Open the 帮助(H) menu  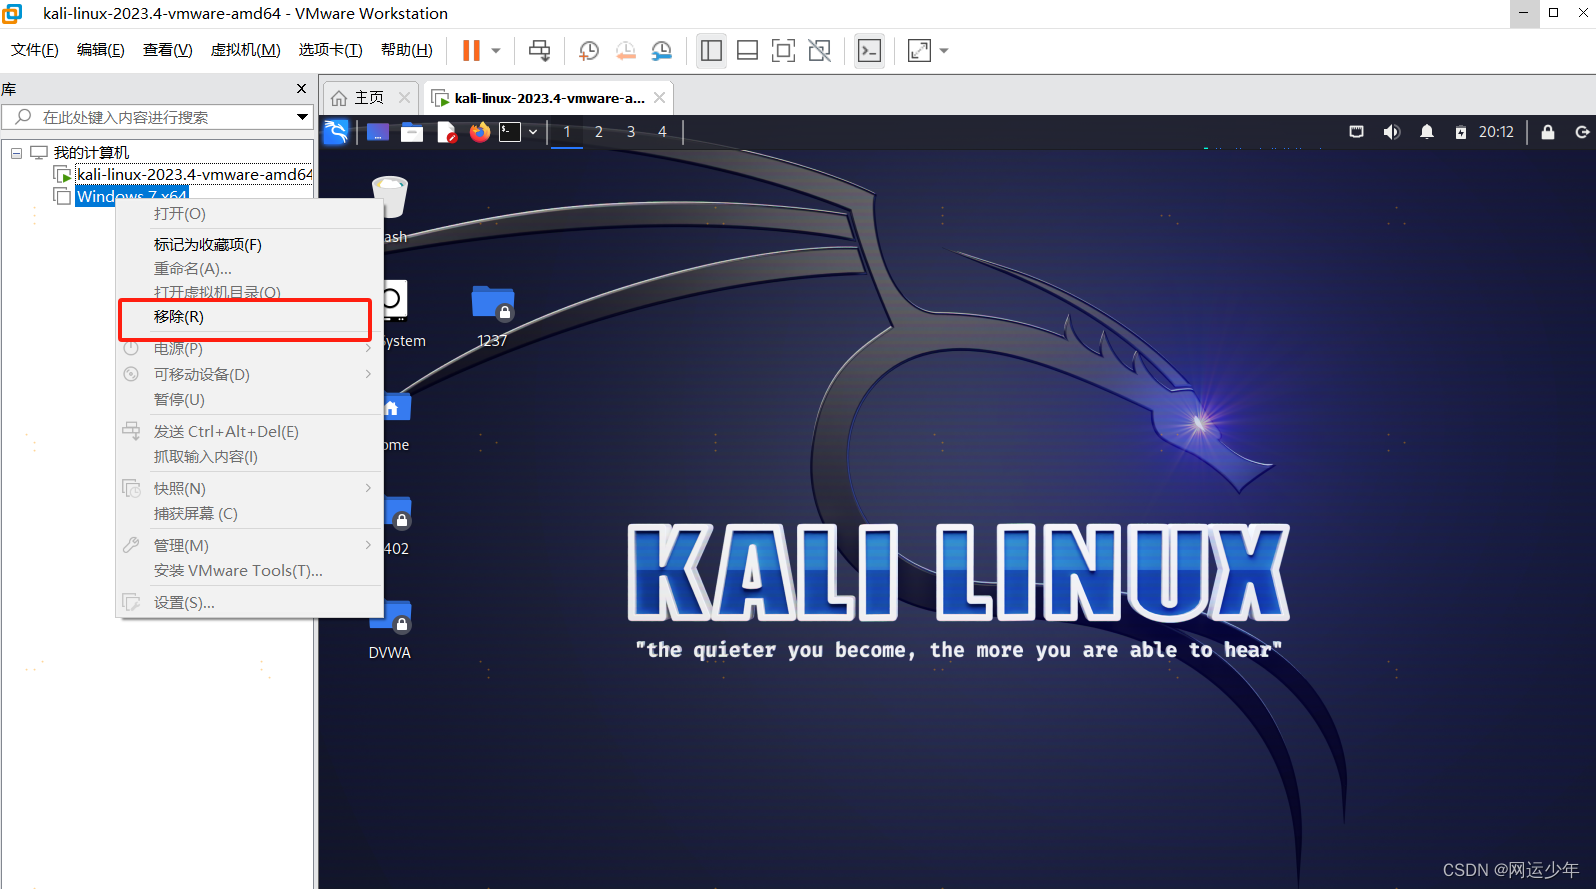click(x=407, y=50)
